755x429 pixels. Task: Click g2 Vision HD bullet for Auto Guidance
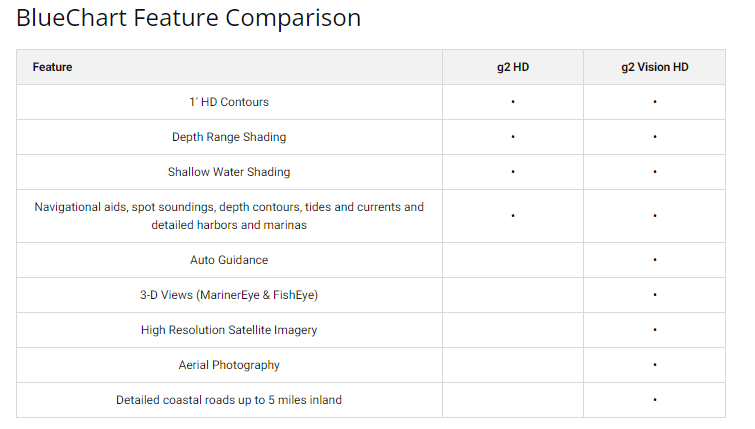coord(654,260)
